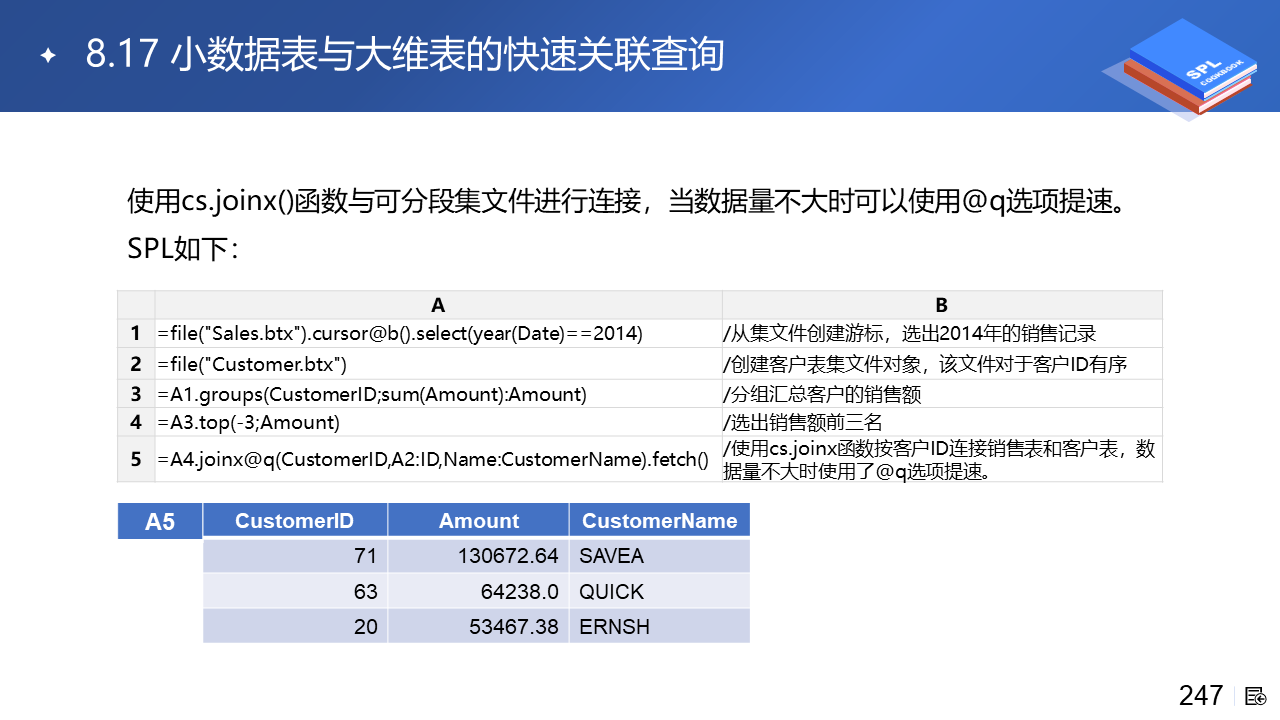The image size is (1280, 720).
Task: Click the slide title "8.17 小数据表与大维表的快速关联查询"
Action: [405, 55]
